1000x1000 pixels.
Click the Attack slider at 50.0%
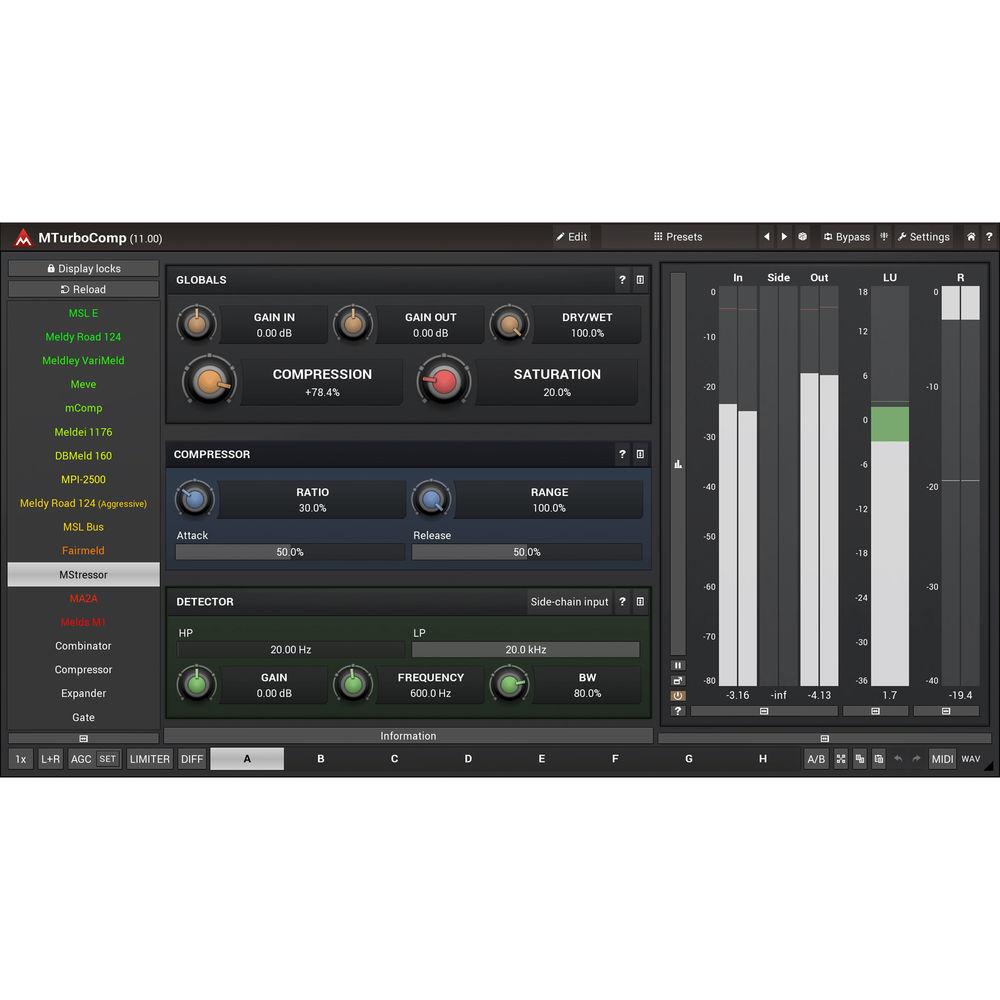(290, 552)
